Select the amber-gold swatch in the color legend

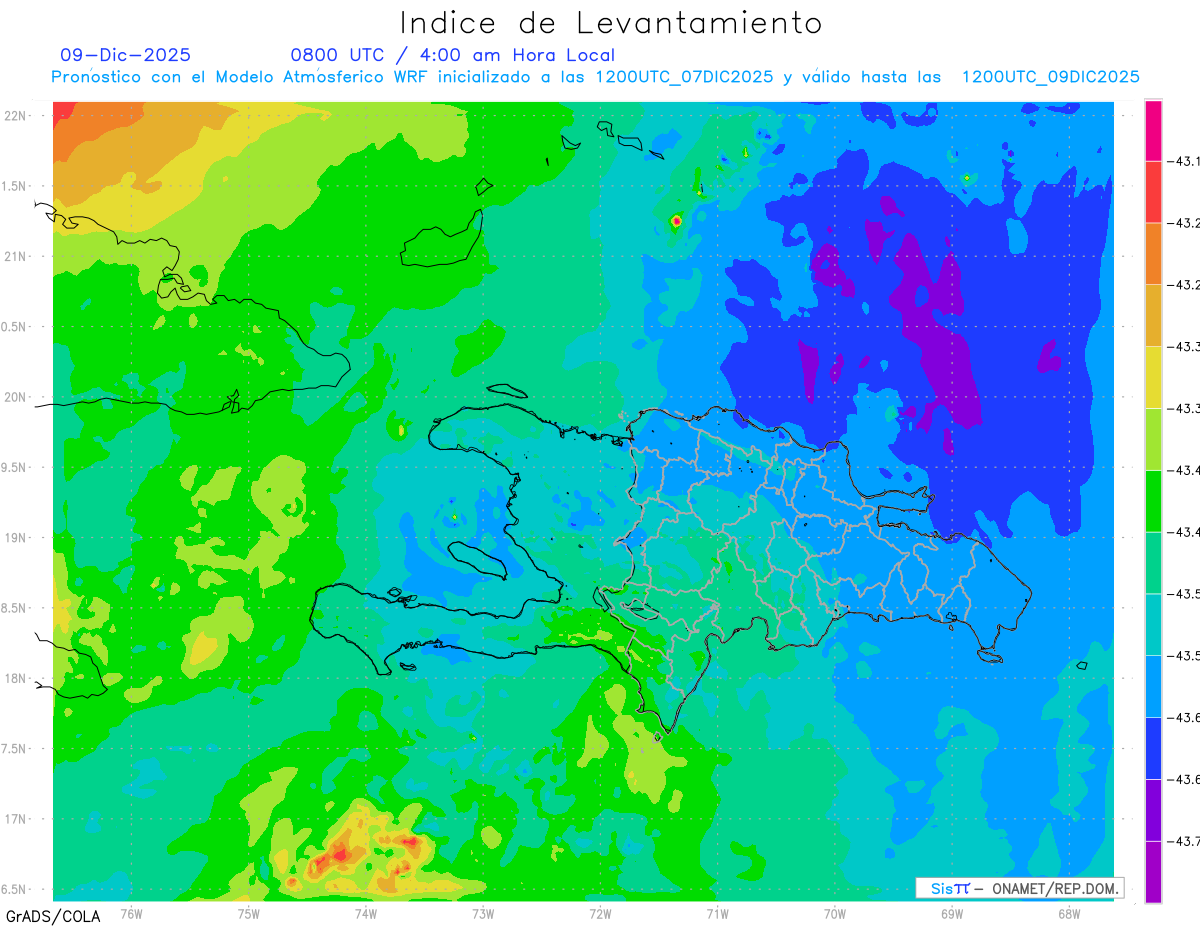pyautogui.click(x=1153, y=316)
